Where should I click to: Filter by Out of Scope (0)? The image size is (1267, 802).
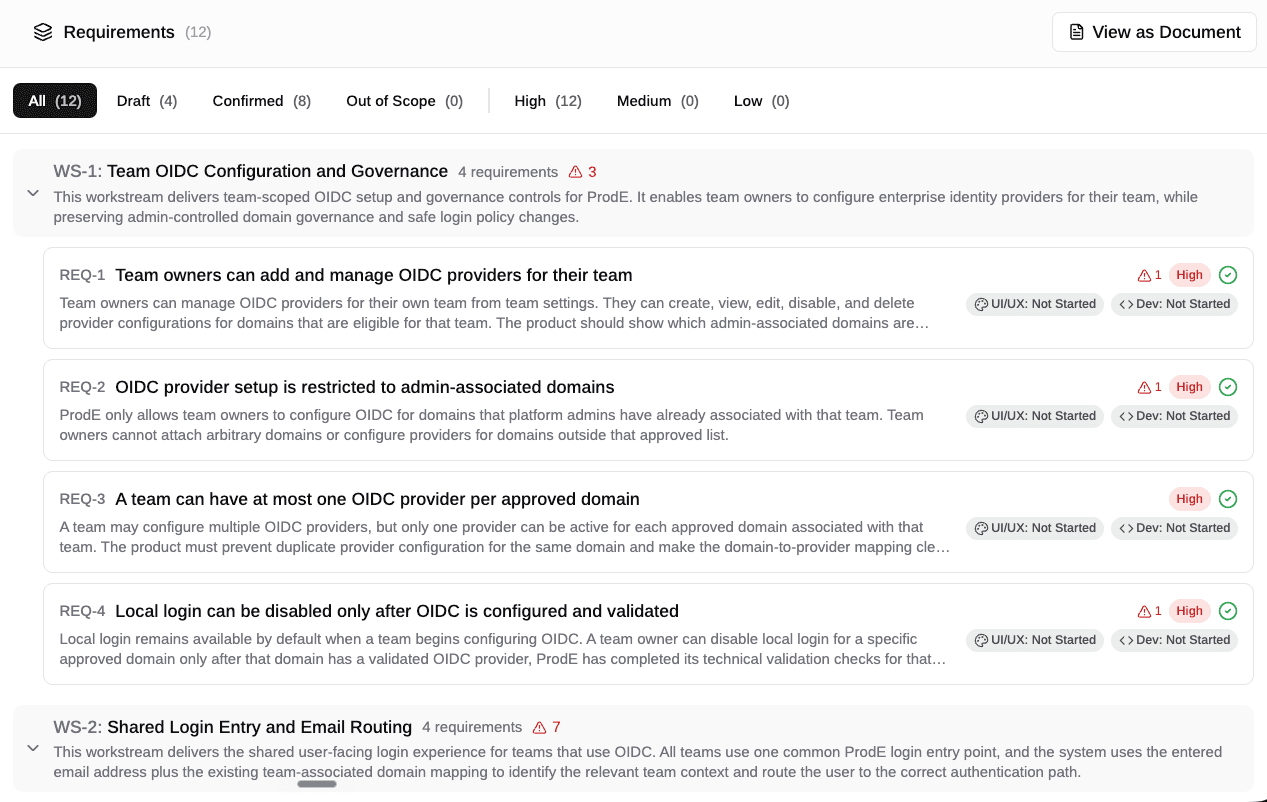coord(404,101)
